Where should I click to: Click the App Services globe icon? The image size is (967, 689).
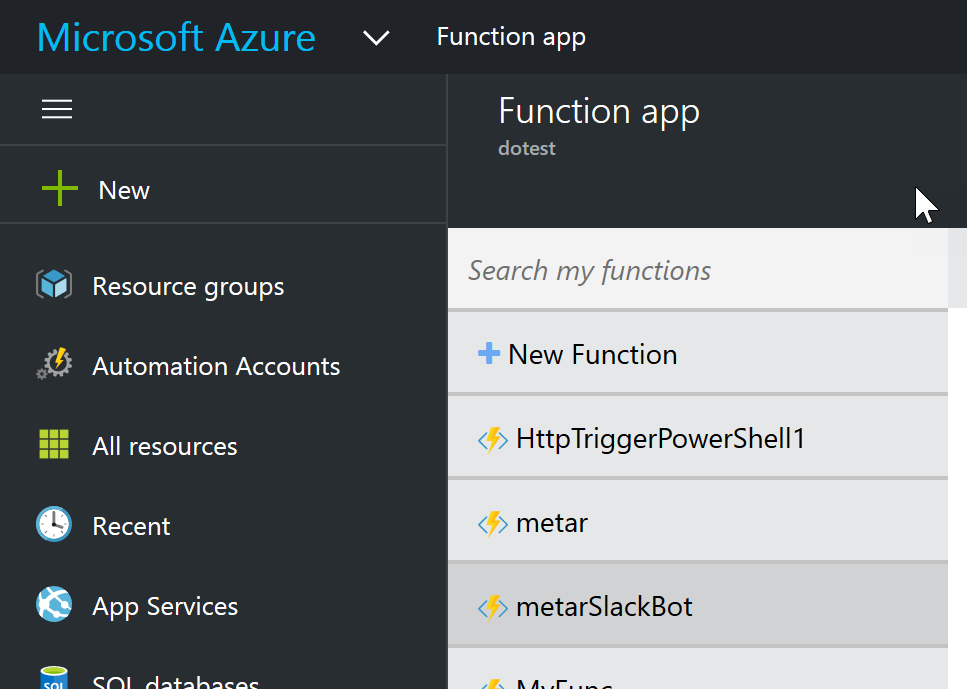coord(54,604)
